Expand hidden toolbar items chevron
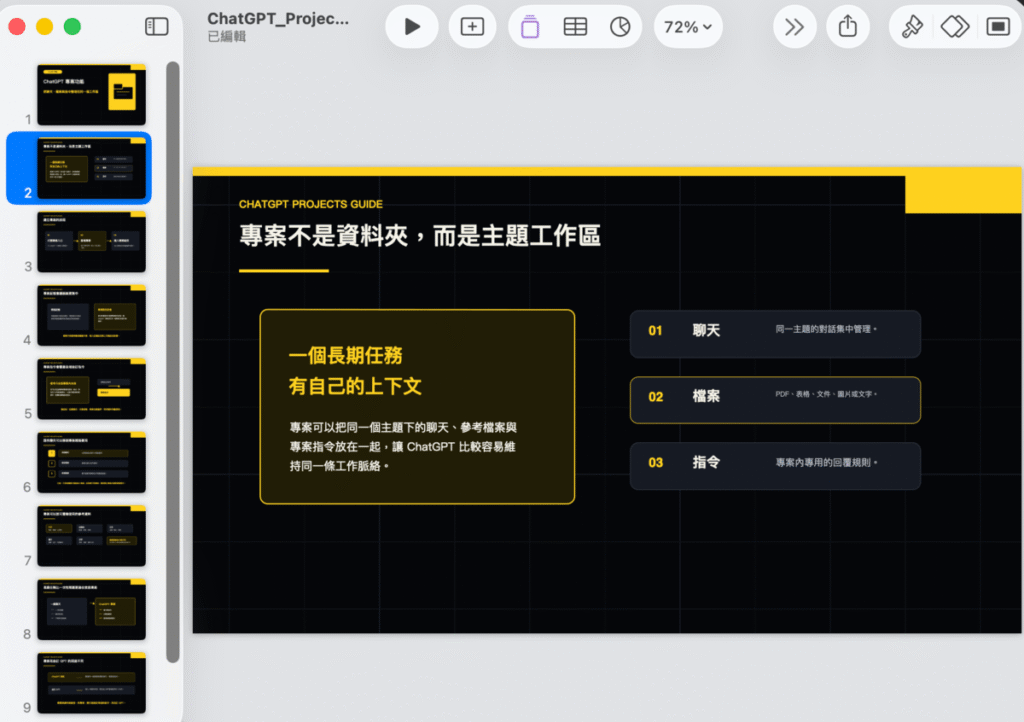1024x722 pixels. [x=794, y=27]
